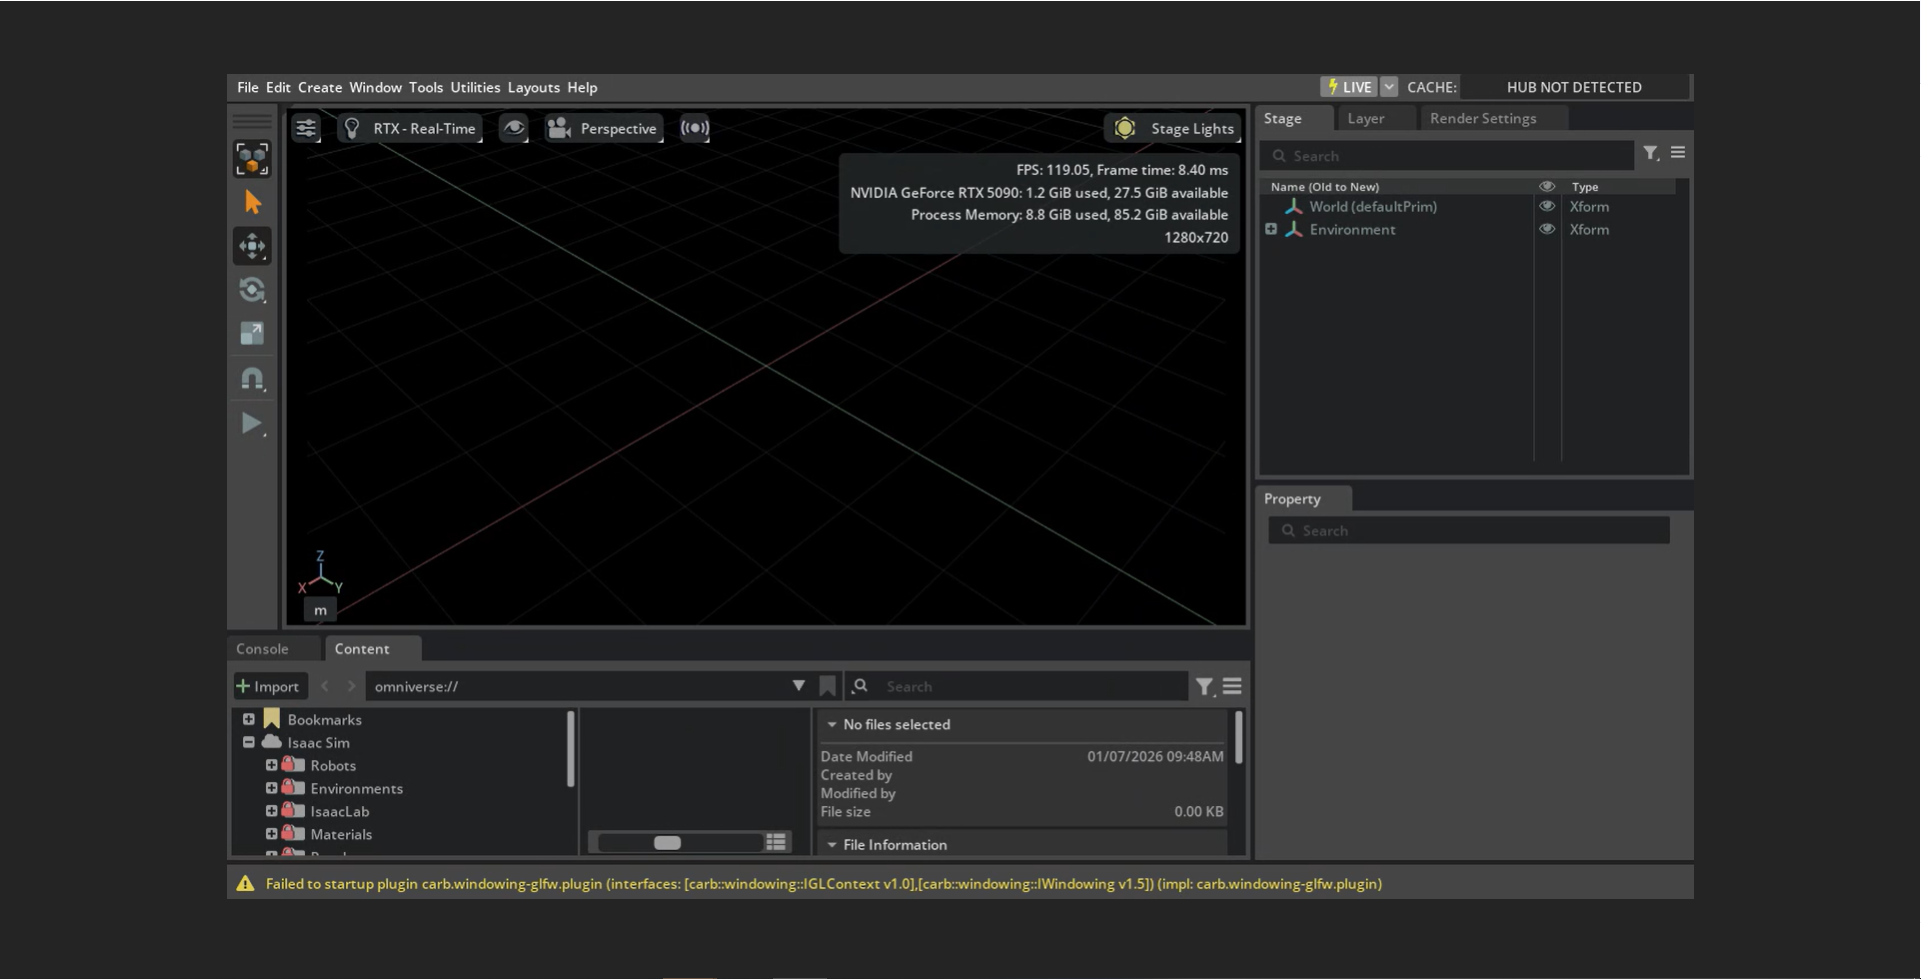Select the arrow selection tool
Screen dimensions: 1921x979
(252, 203)
